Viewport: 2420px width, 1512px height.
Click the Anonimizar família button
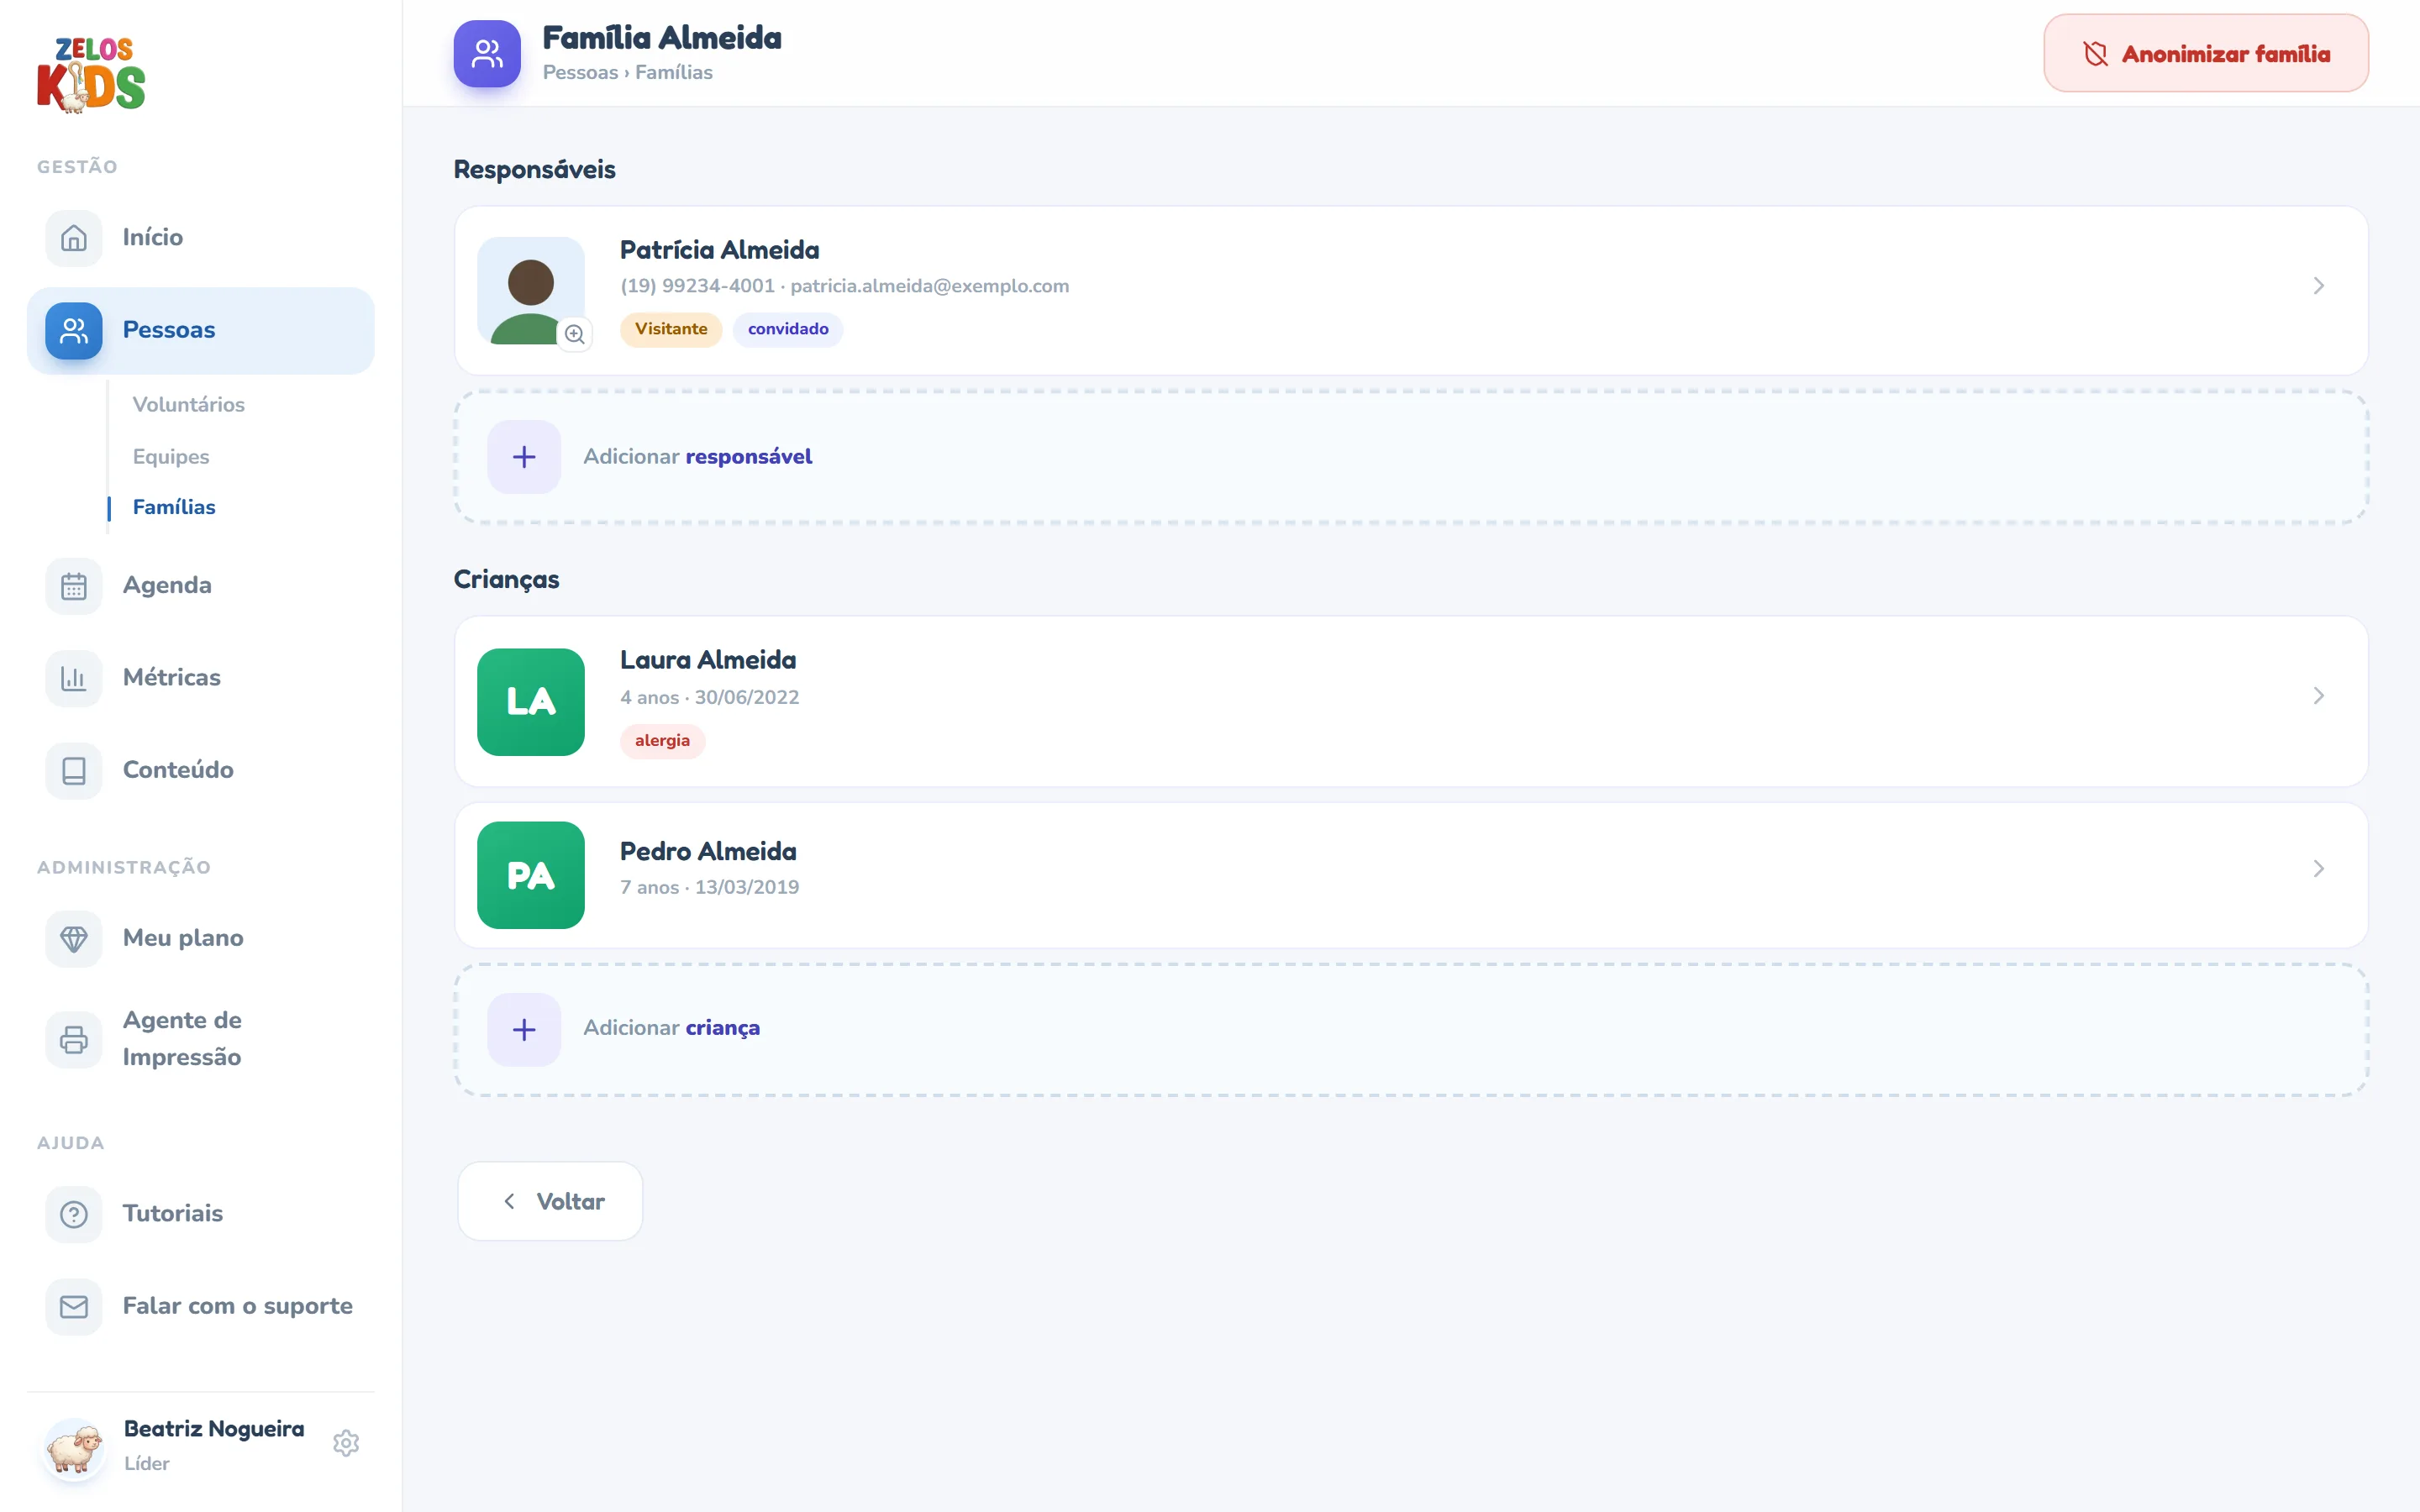[x=2205, y=54]
